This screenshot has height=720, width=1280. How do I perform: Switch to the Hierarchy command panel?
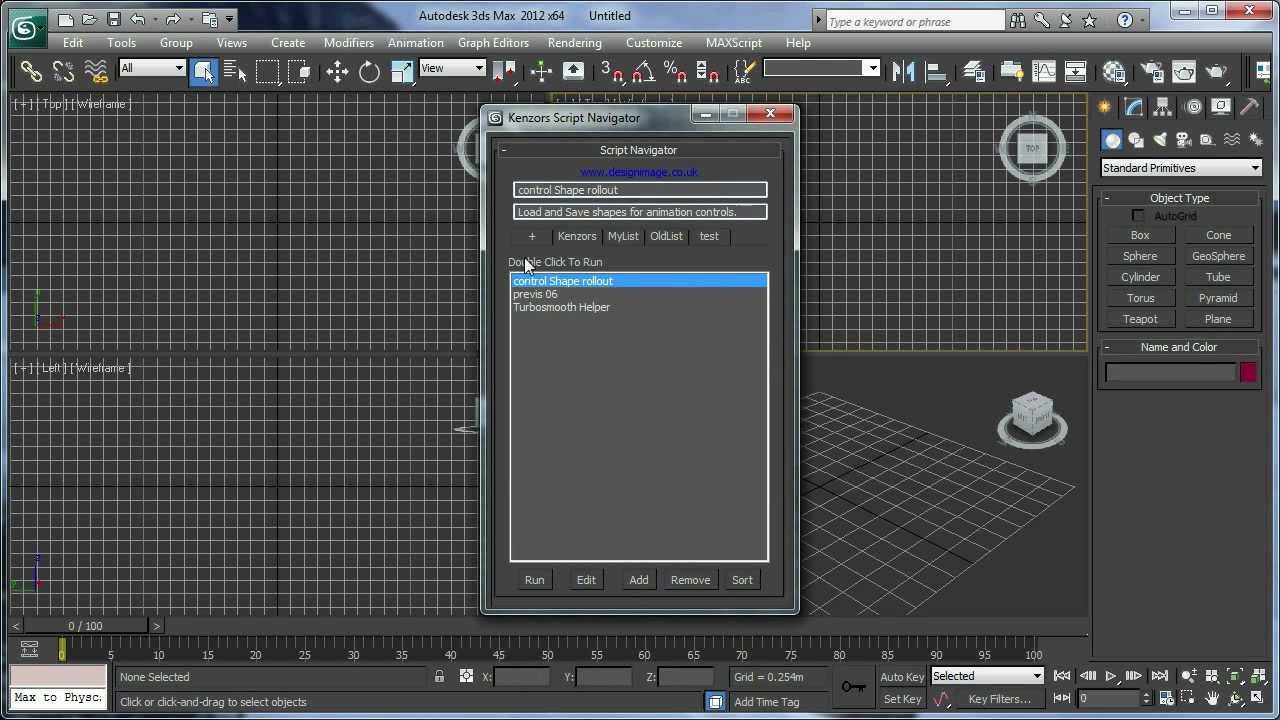[1162, 107]
